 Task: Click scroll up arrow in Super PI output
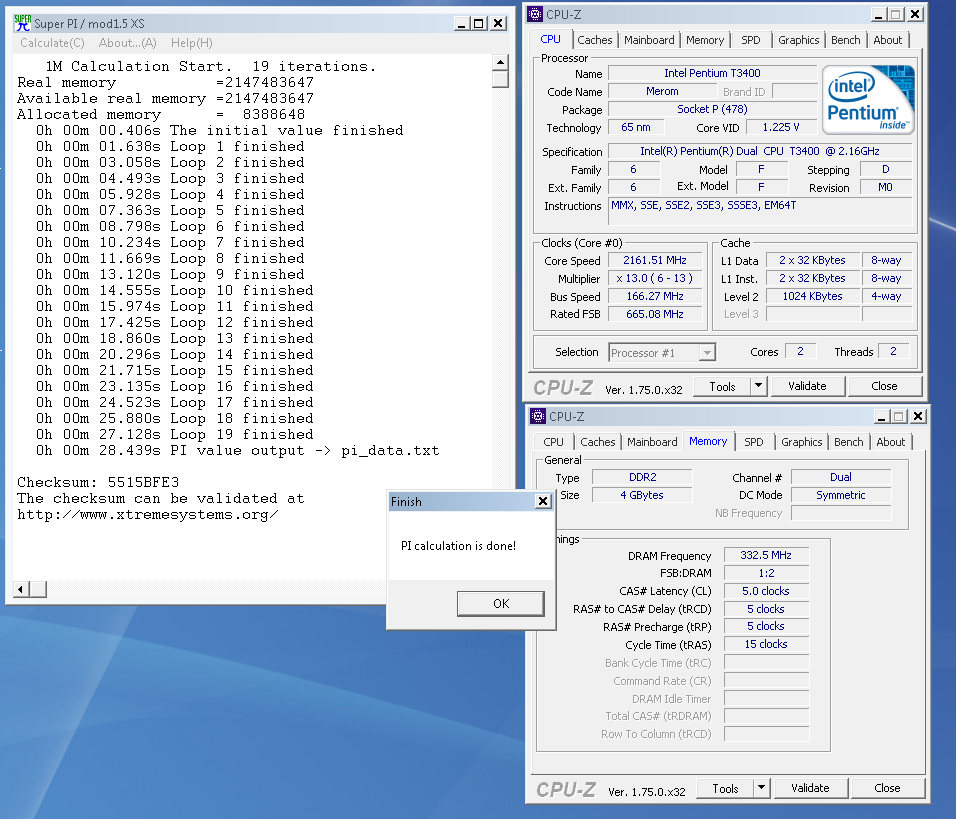click(500, 62)
